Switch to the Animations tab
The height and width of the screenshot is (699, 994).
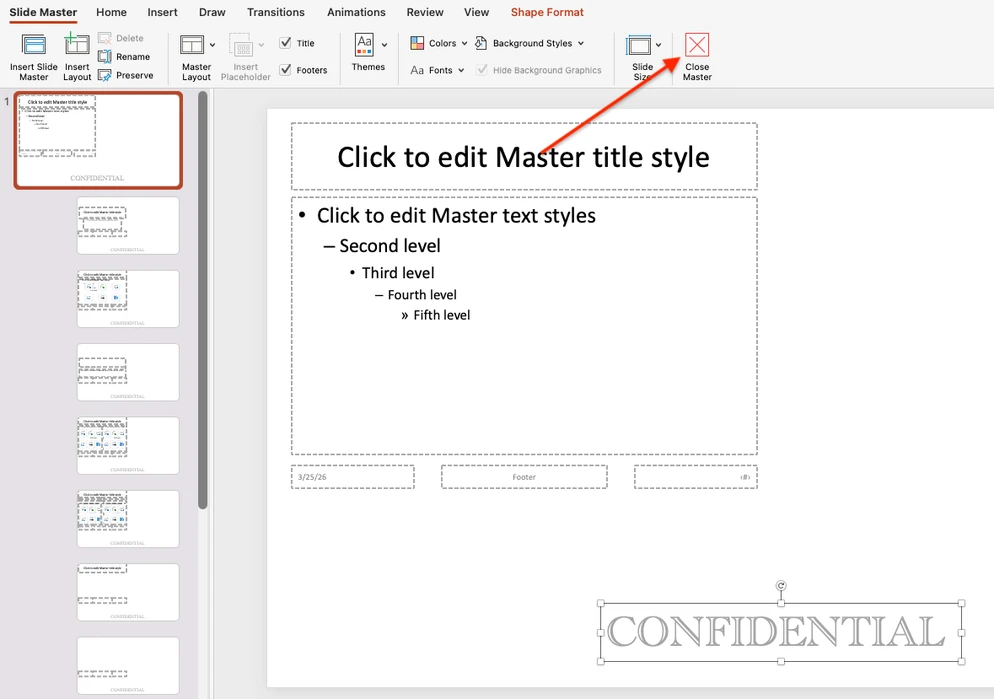coord(356,12)
